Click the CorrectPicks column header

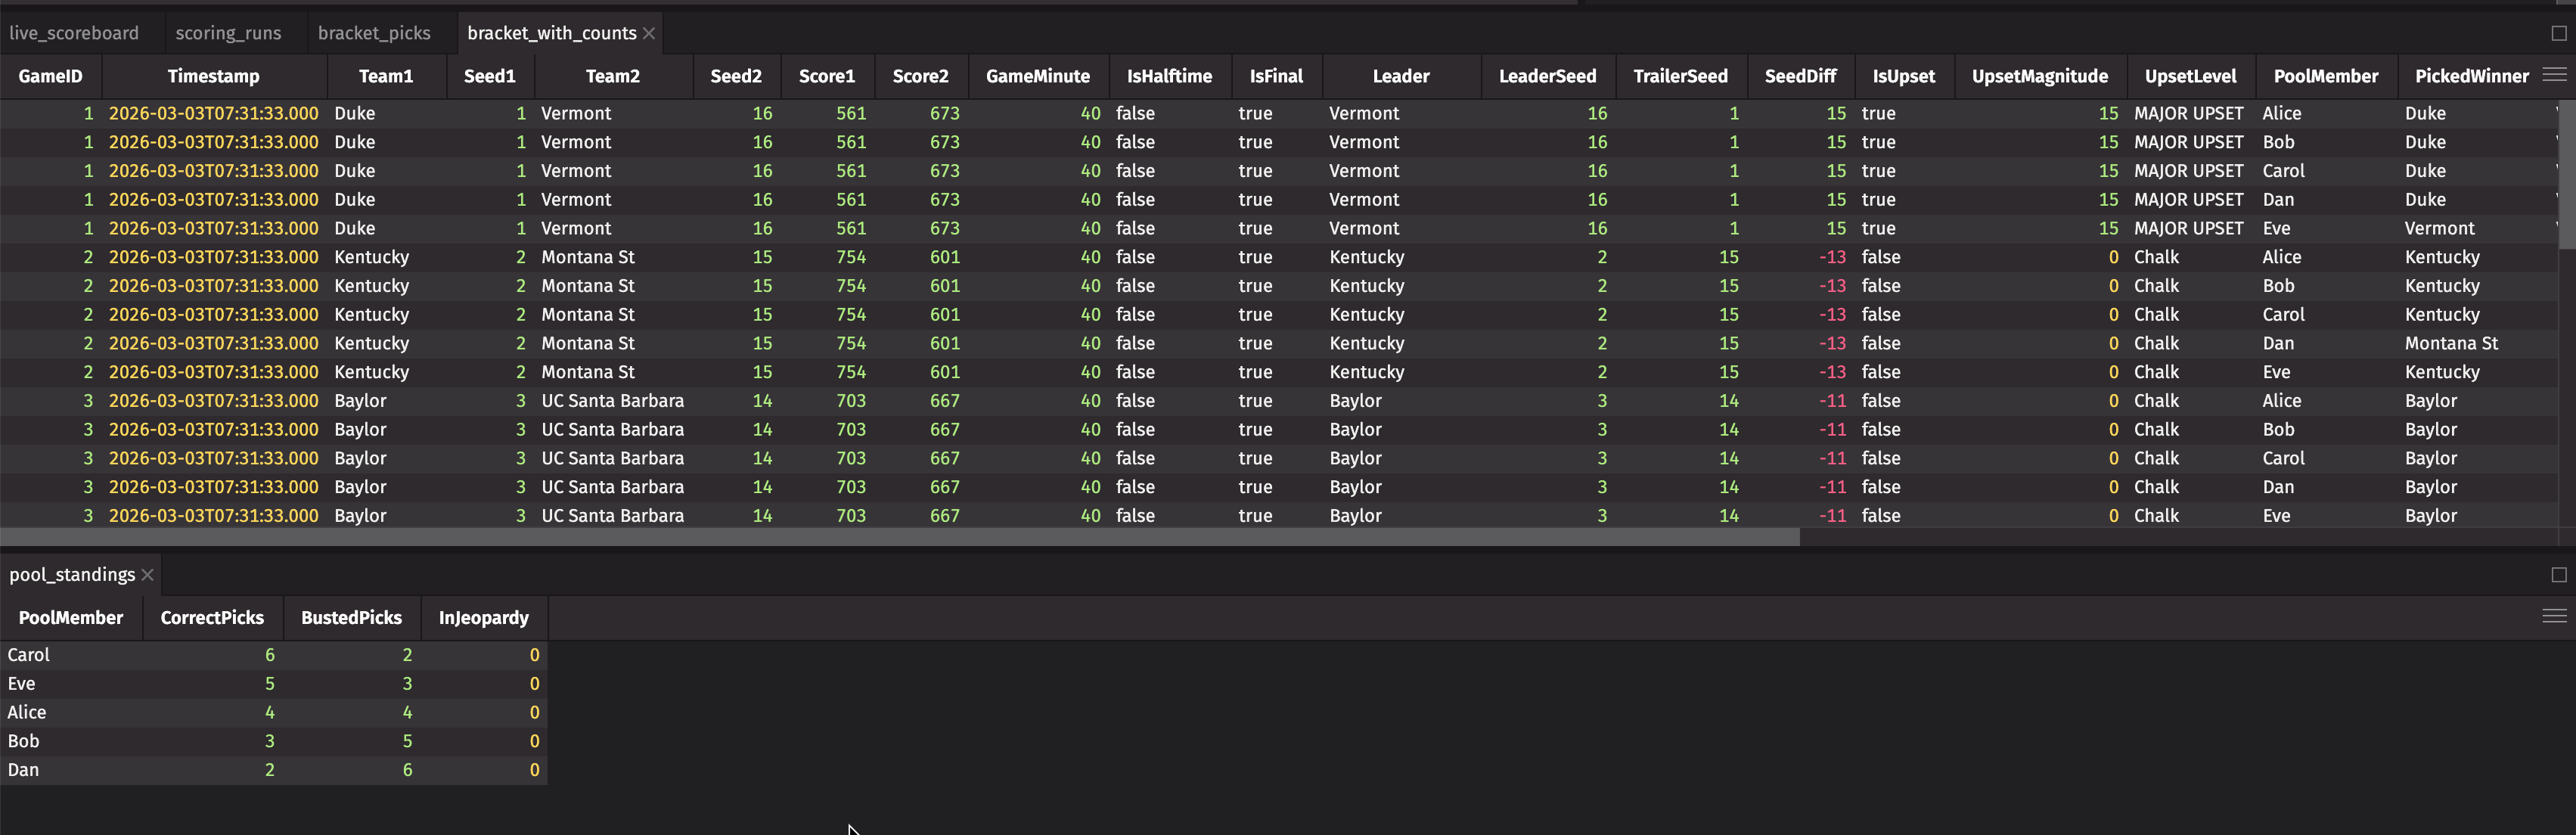(212, 618)
